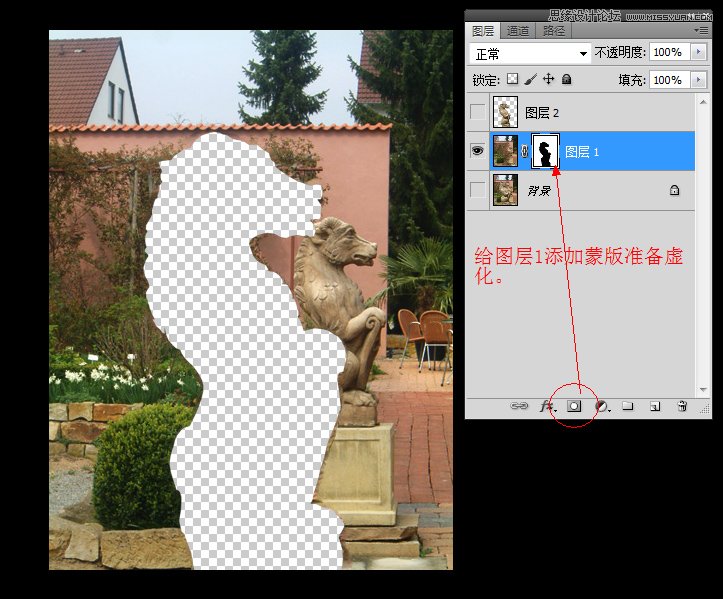This screenshot has width=723, height=599.
Task: Select the layer named 图层 1
Action: 581,151
